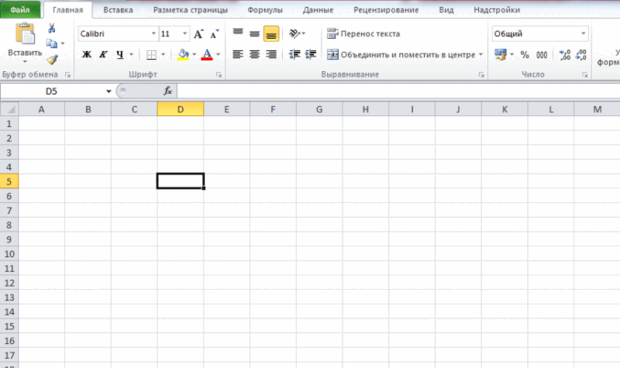Viewport: 620px width, 368px height.
Task: Toggle underline formatting (Ч)
Action: 120,55
